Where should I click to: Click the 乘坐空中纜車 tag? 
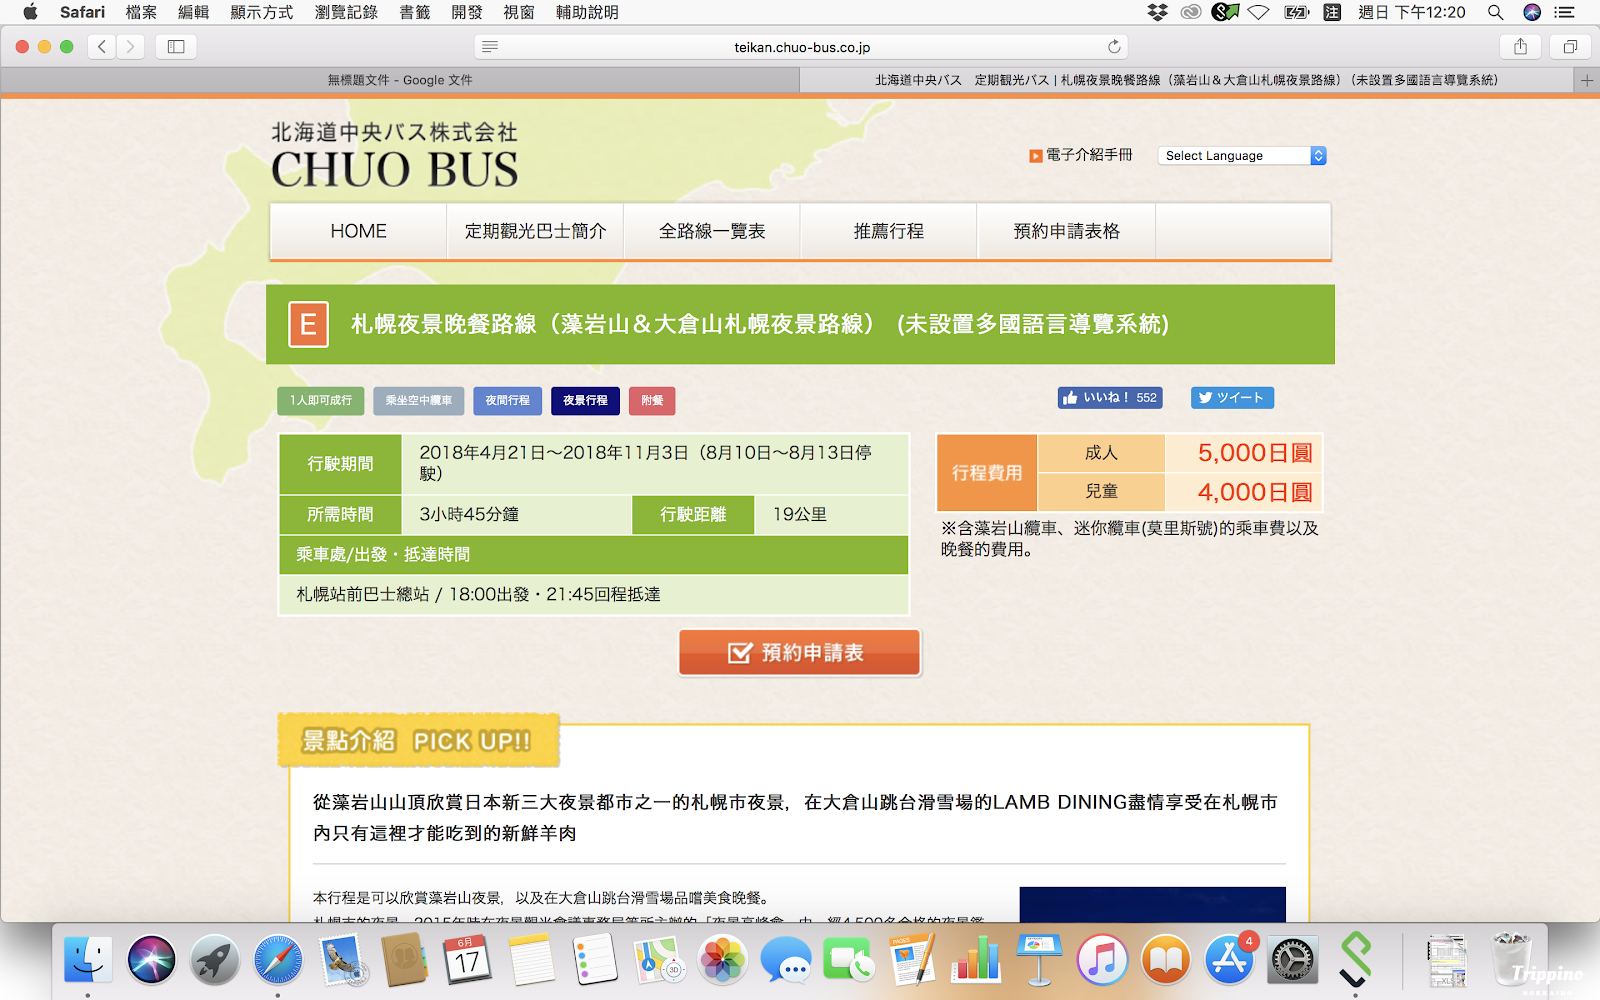pyautogui.click(x=419, y=401)
